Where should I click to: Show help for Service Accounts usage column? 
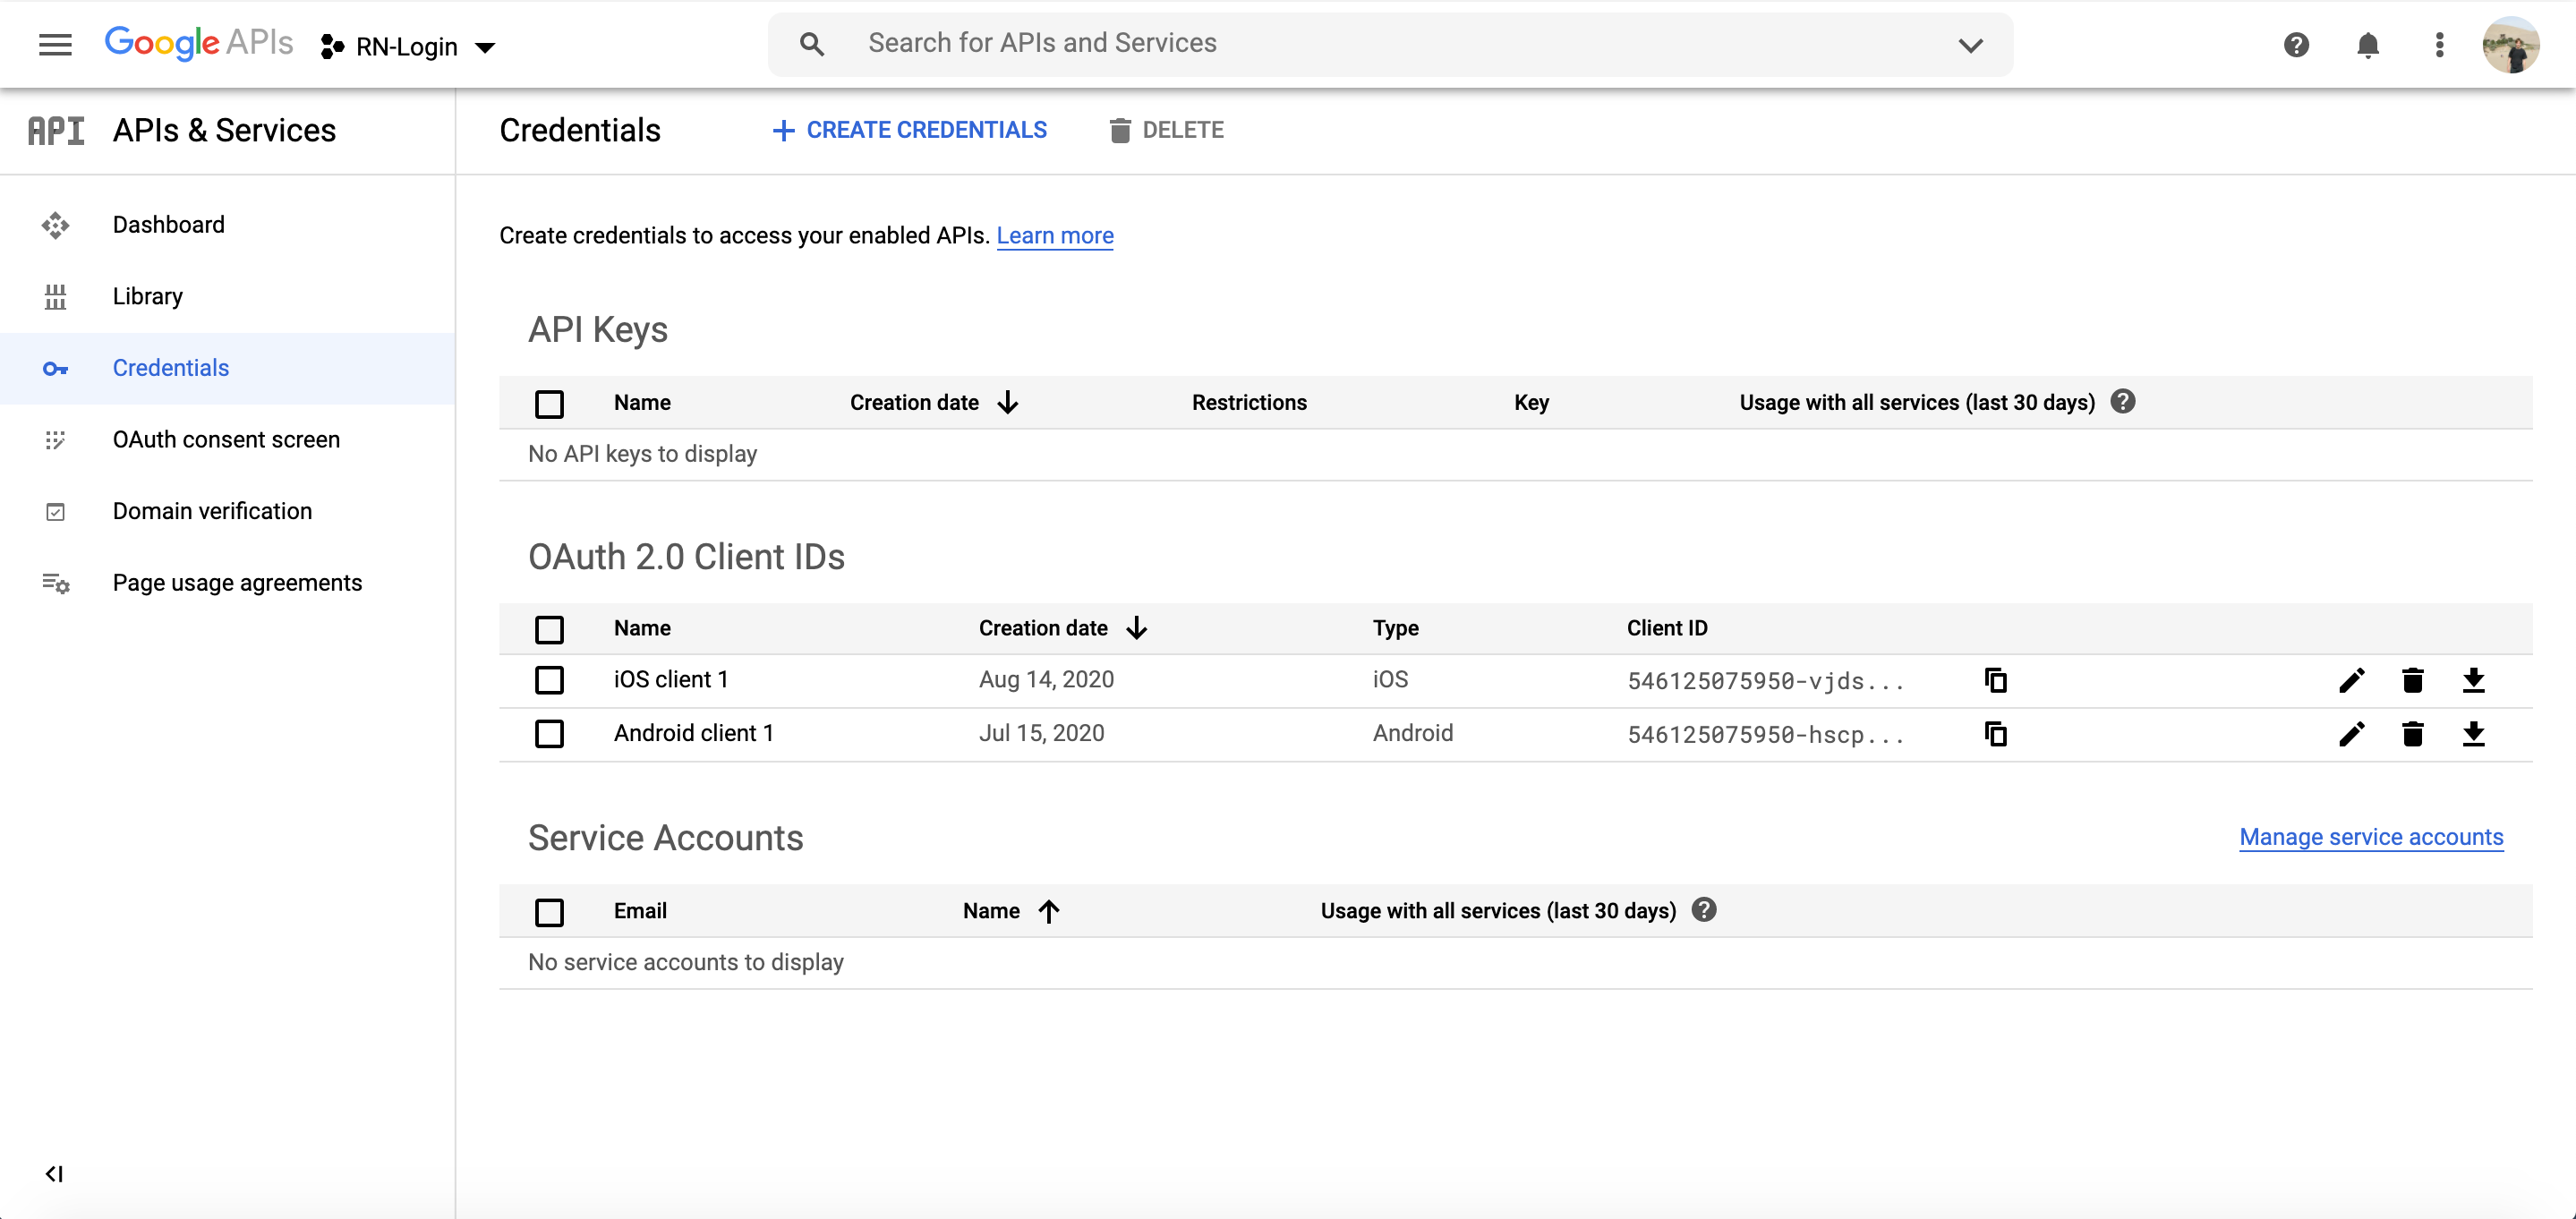pyautogui.click(x=1705, y=910)
